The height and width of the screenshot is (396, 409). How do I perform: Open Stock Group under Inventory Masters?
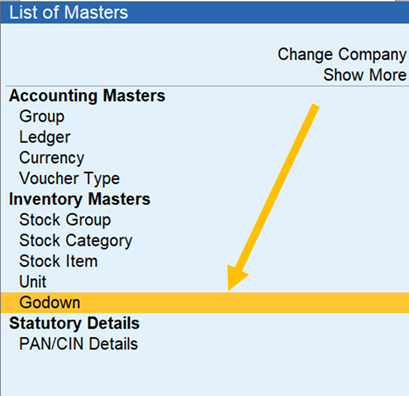pyautogui.click(x=65, y=220)
